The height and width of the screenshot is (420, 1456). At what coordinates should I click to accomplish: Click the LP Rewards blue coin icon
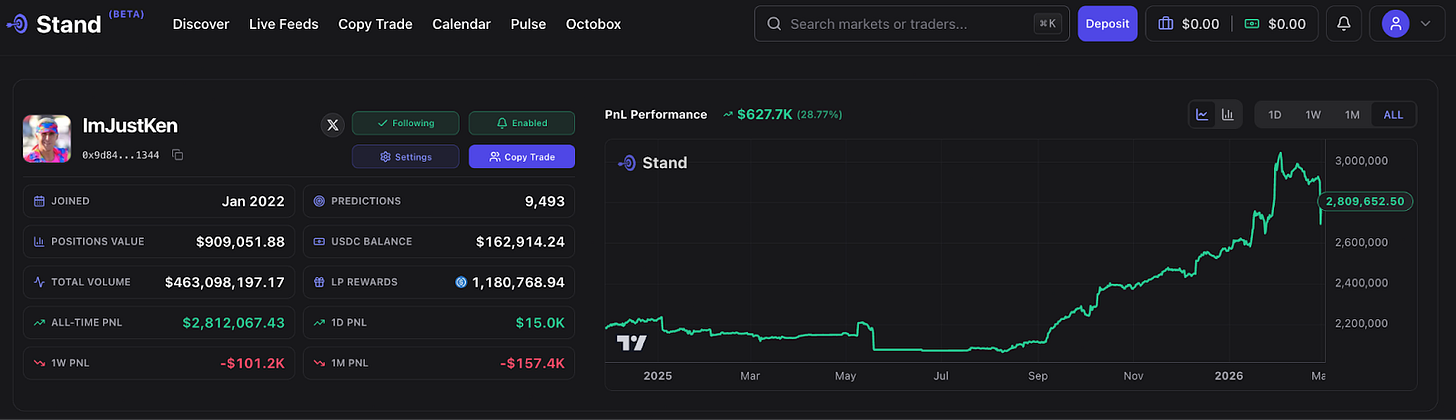tap(461, 282)
